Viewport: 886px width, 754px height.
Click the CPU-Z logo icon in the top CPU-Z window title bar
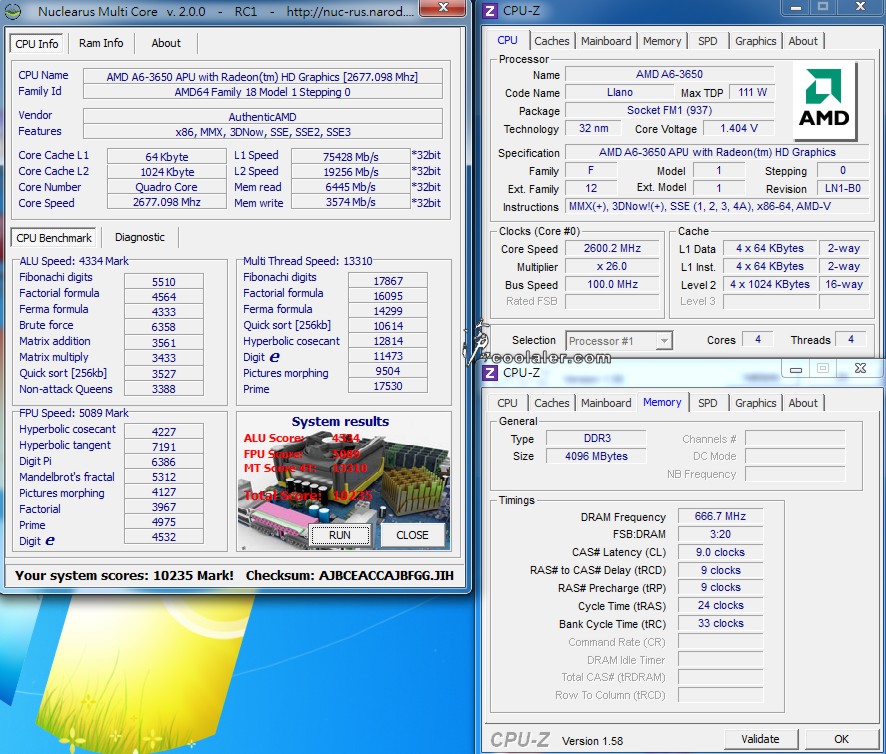490,11
